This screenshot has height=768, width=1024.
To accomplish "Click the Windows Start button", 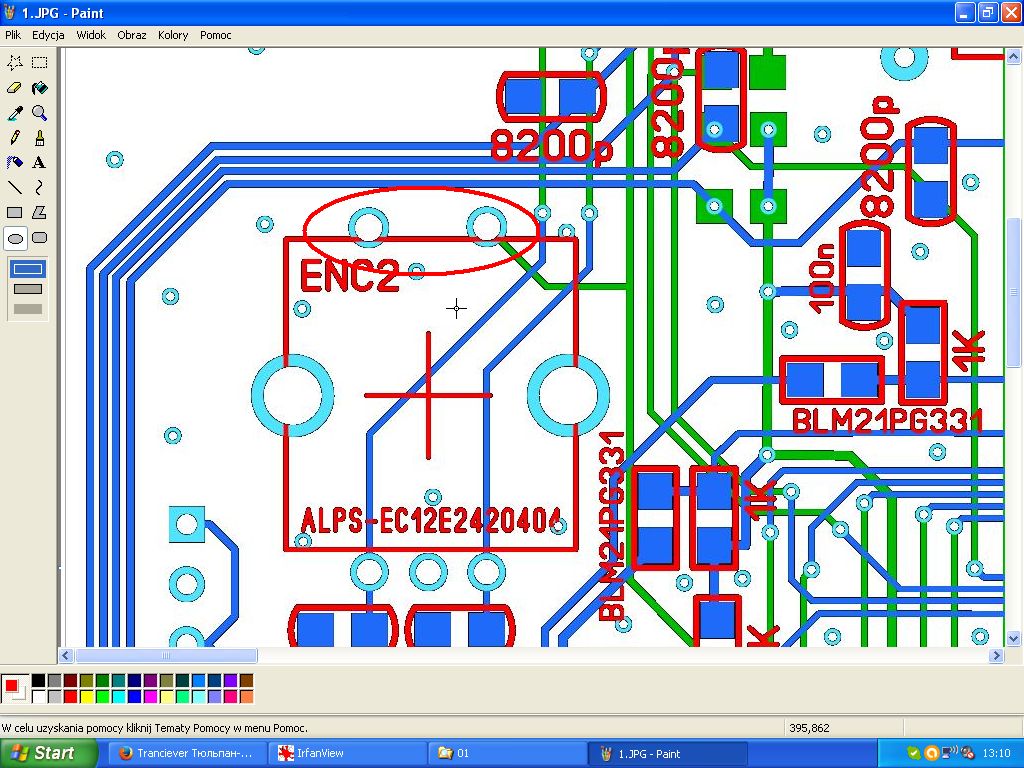I will pos(42,753).
